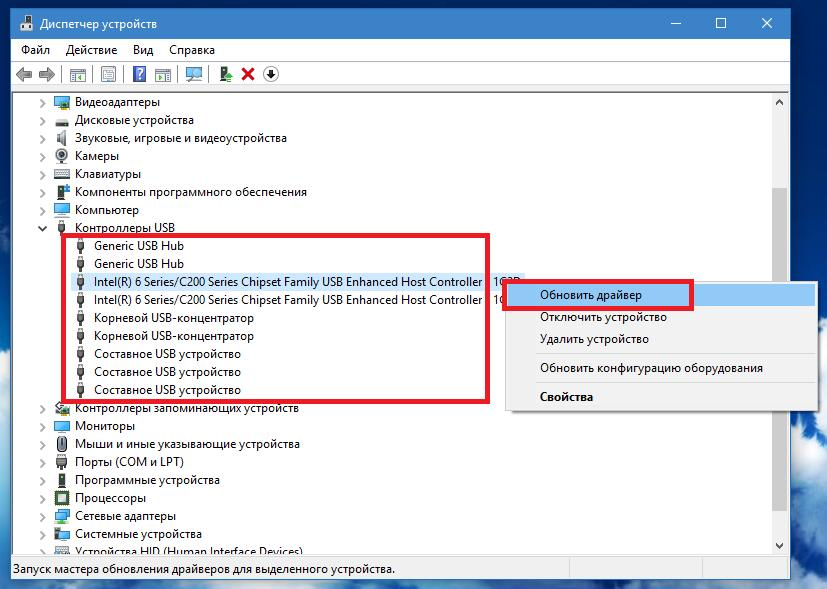Select the second Intel USB Enhanced Host Controller
This screenshot has width=827, height=589.
(x=288, y=300)
